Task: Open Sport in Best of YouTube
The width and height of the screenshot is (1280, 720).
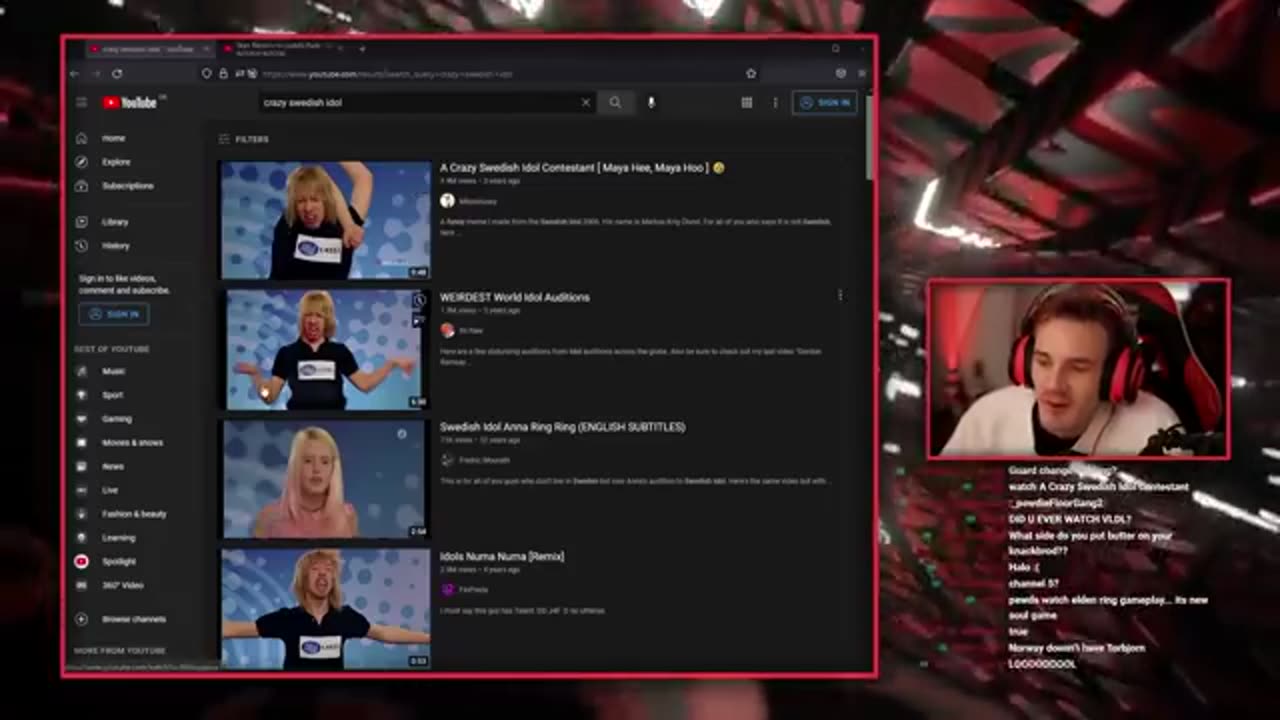Action: pyautogui.click(x=112, y=395)
